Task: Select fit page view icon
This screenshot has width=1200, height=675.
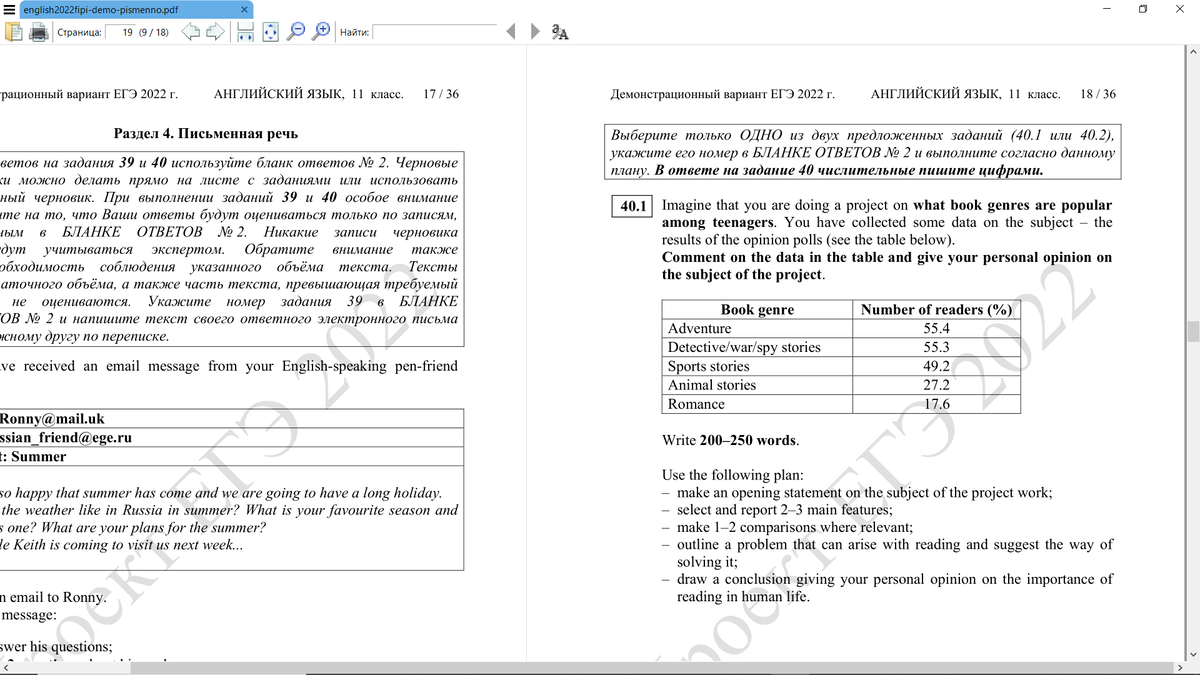Action: 270,32
